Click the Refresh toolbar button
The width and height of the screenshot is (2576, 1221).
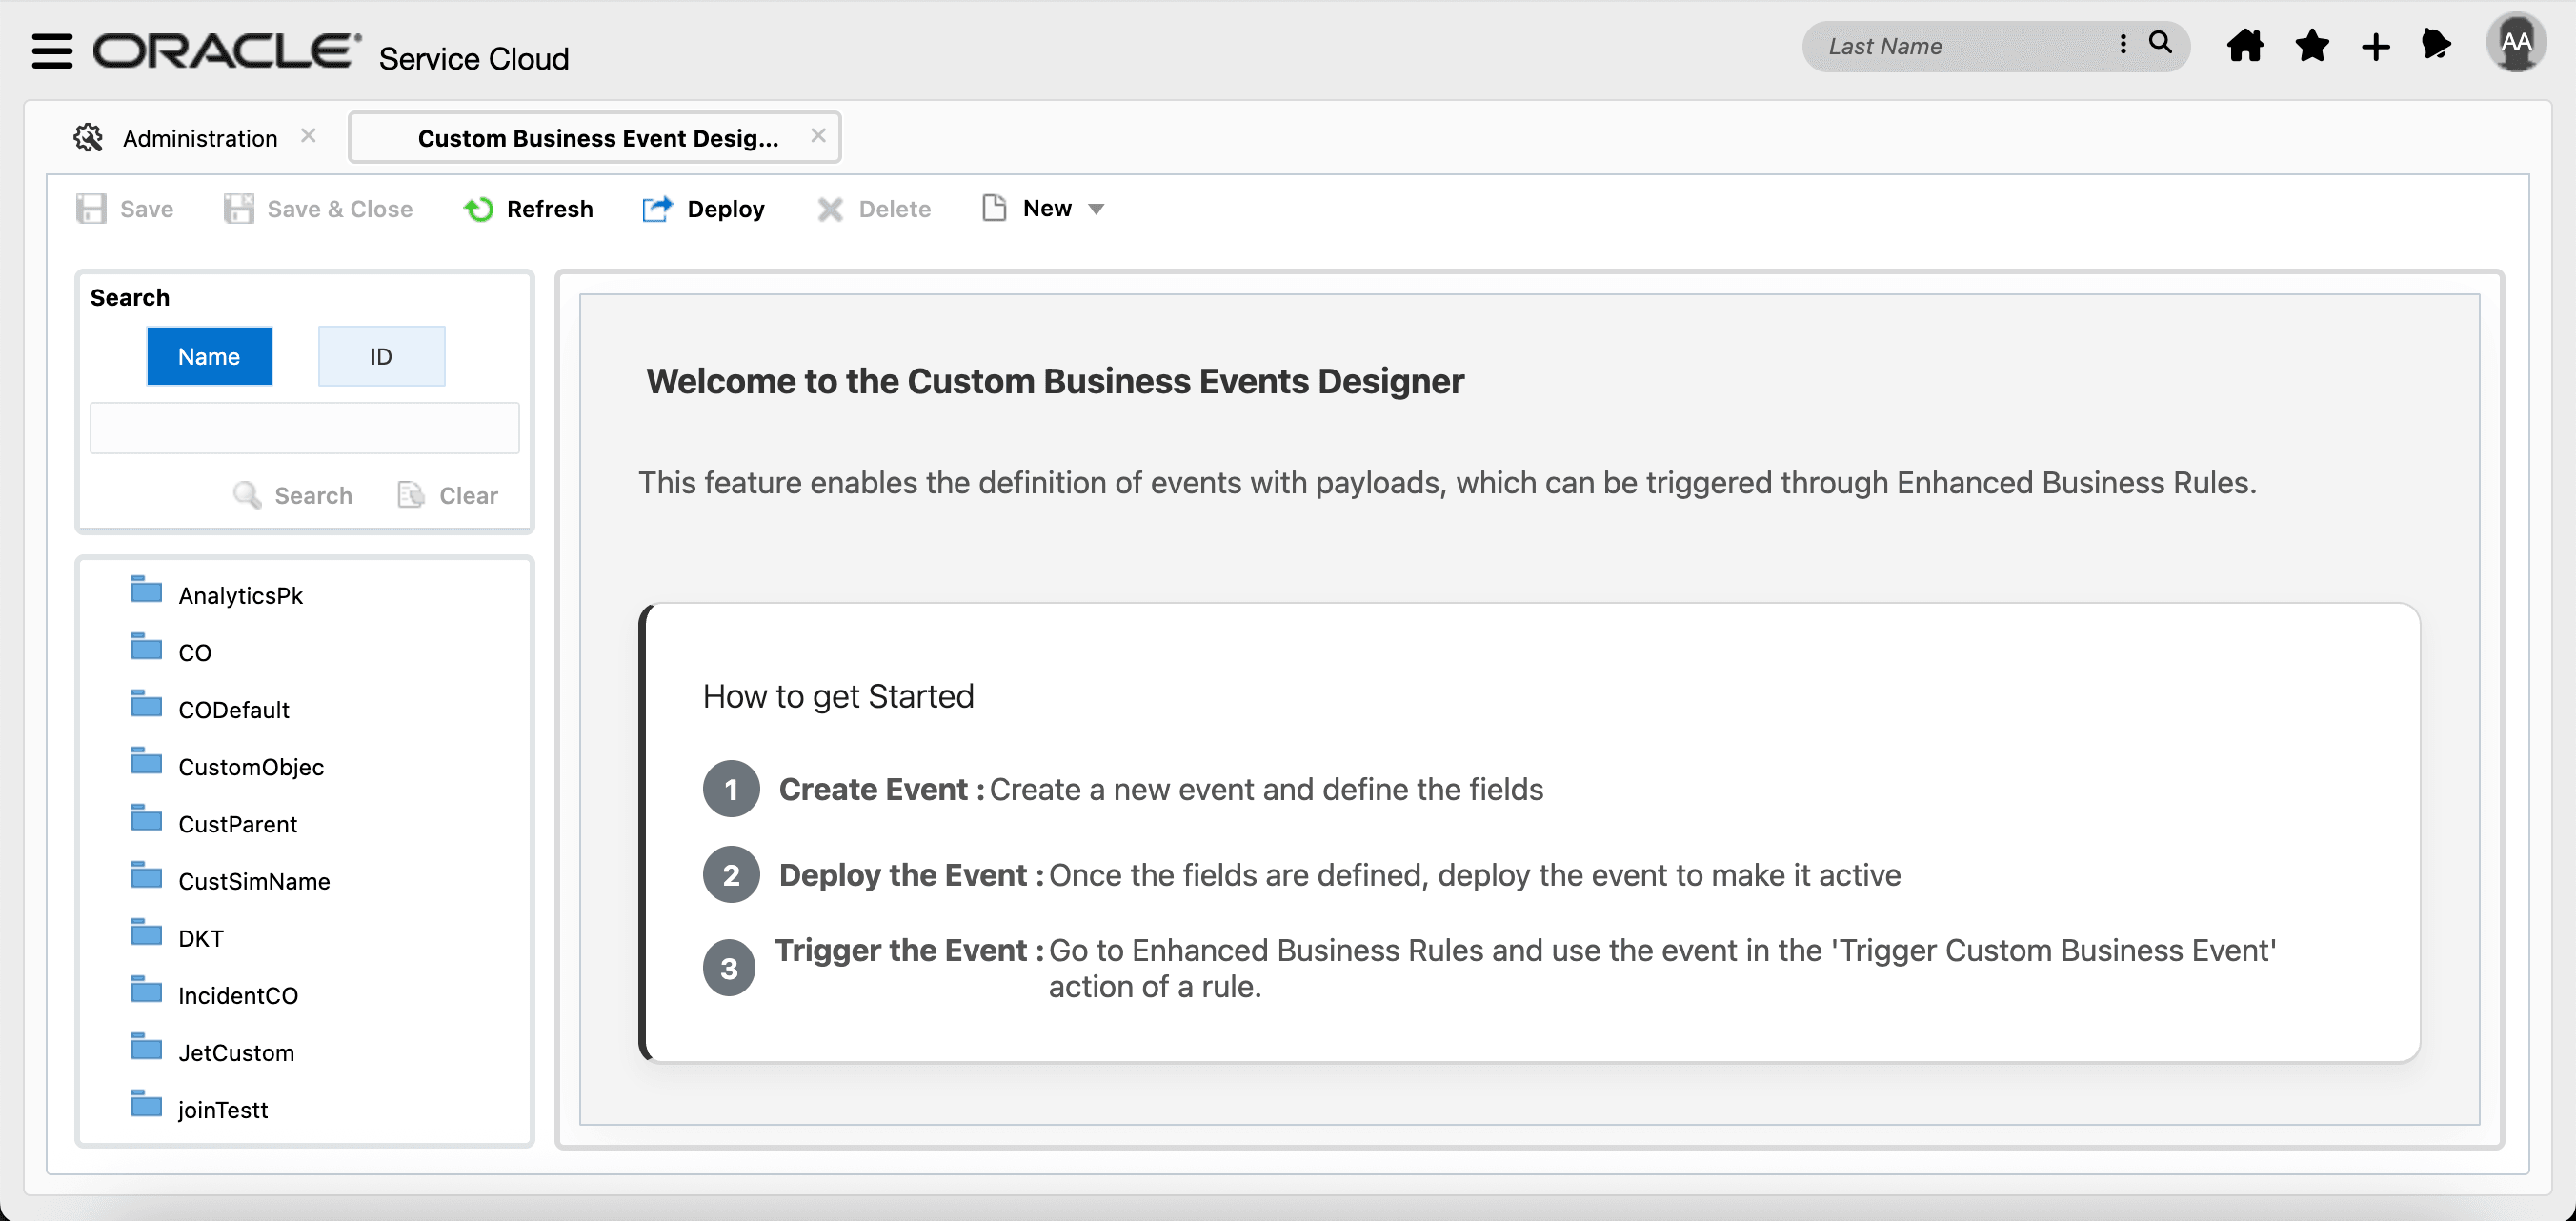pyautogui.click(x=529, y=209)
